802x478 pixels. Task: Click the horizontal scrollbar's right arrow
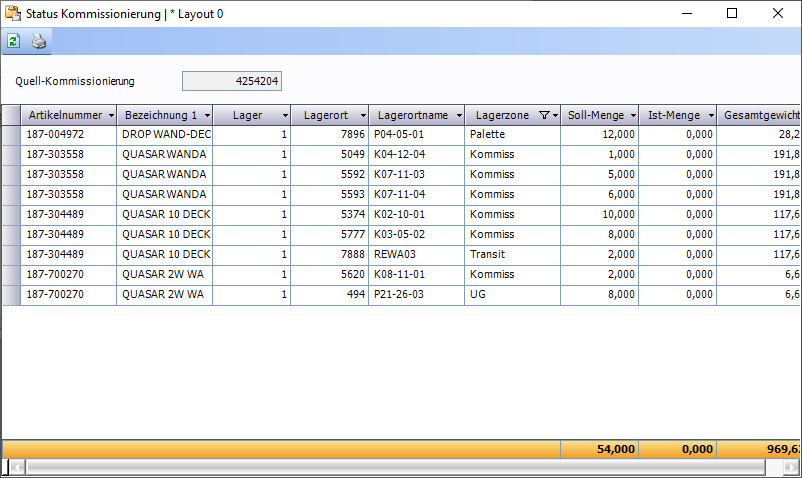click(791, 467)
